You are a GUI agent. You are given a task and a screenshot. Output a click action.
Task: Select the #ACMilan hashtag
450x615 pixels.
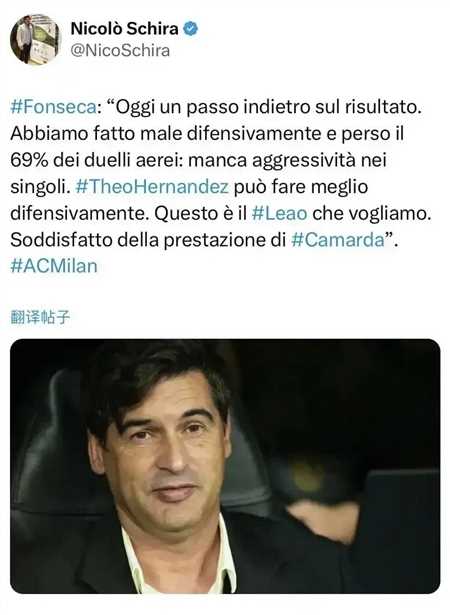[x=54, y=266]
